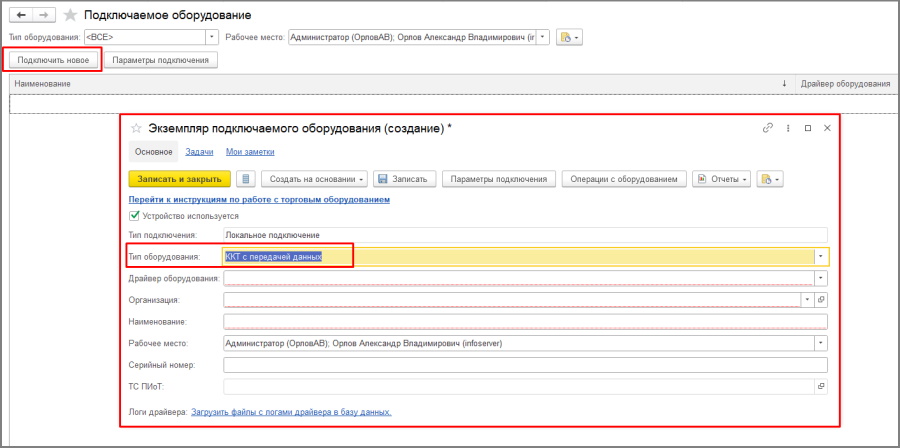Viewport: 900px width, 448px height.
Task: Expand the Создать на основании menu
Action: click(x=315, y=179)
